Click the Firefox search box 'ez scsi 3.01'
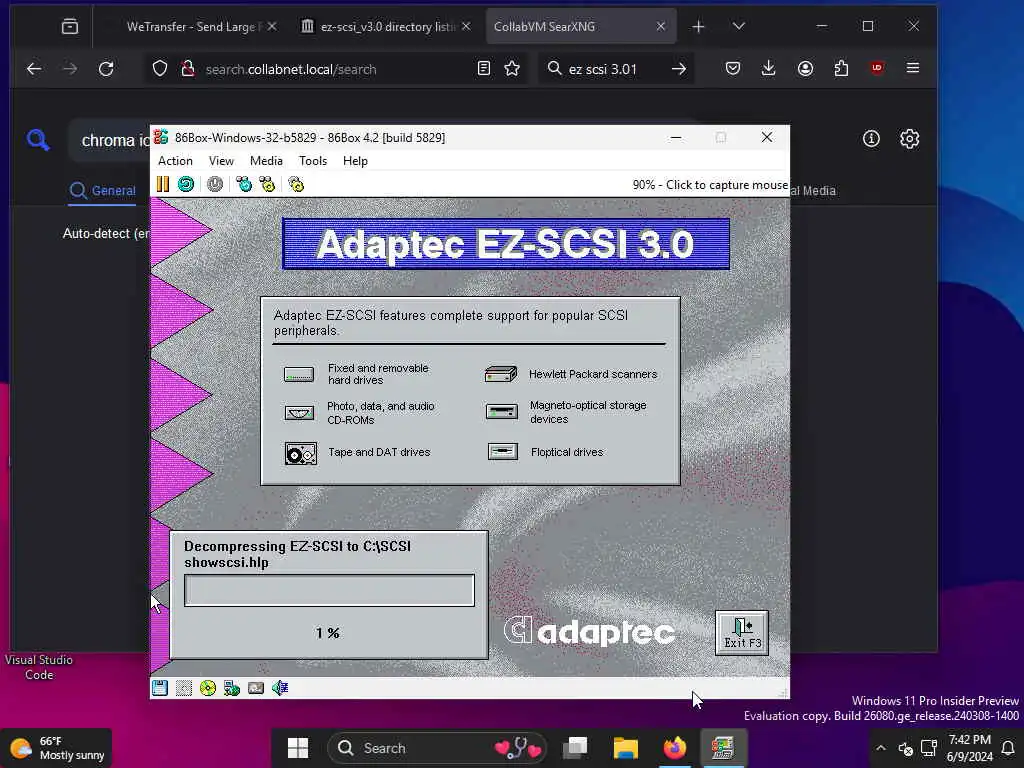 coord(602,69)
